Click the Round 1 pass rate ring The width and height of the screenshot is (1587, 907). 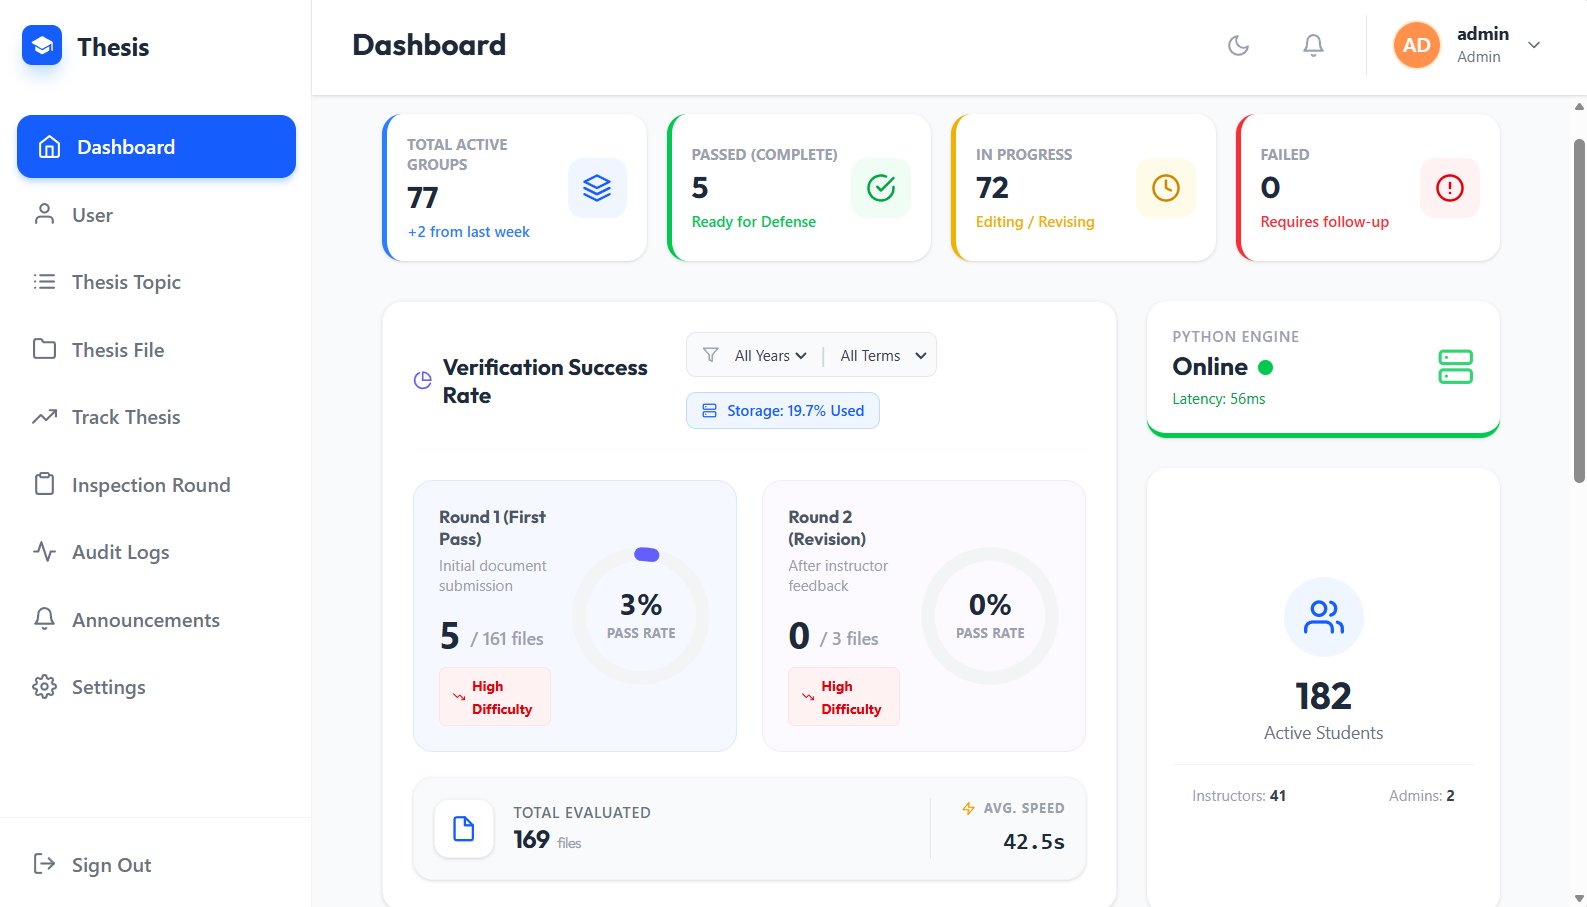(x=641, y=616)
